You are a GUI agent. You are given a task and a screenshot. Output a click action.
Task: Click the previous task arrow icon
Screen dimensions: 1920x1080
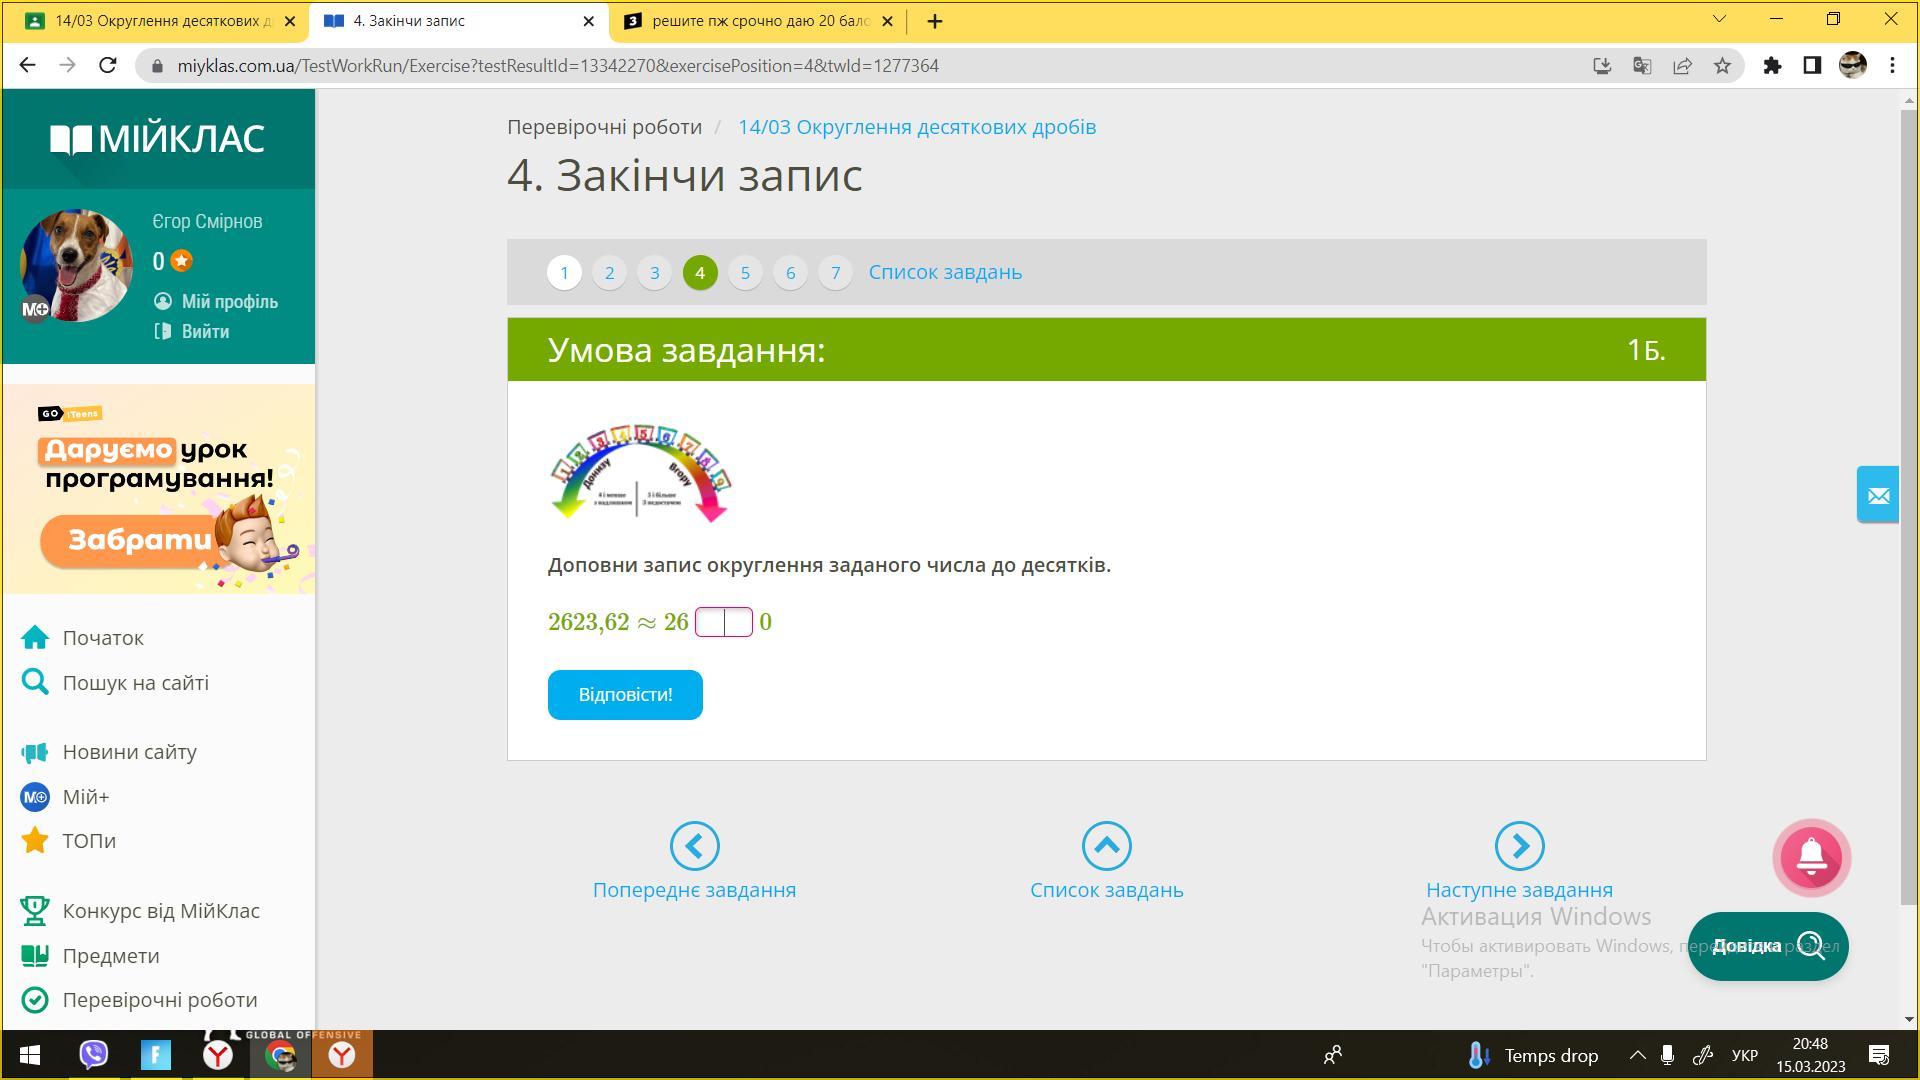(694, 846)
